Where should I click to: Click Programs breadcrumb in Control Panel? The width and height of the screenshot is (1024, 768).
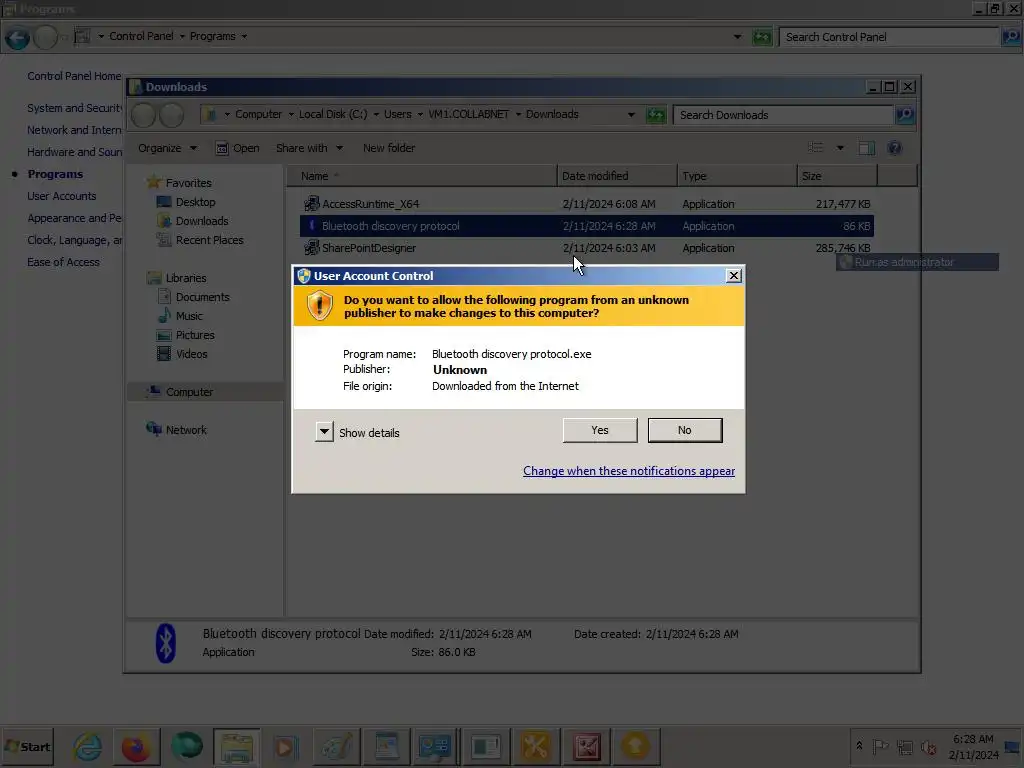[212, 36]
